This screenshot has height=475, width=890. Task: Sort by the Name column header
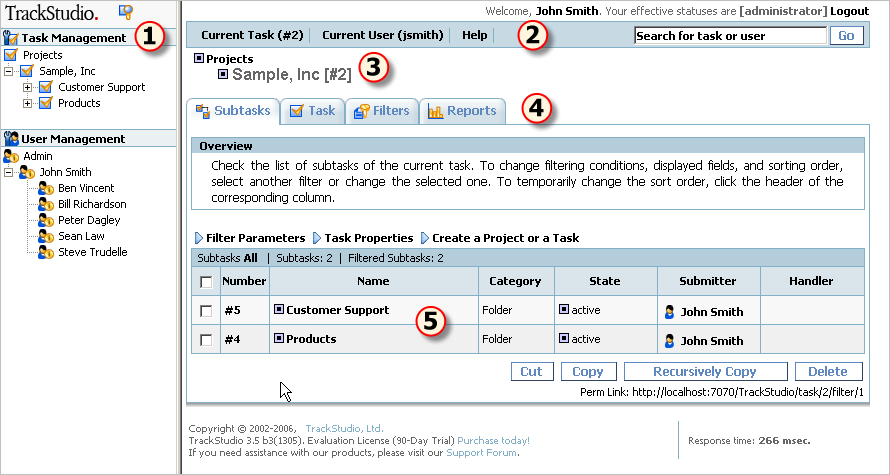coord(373,281)
